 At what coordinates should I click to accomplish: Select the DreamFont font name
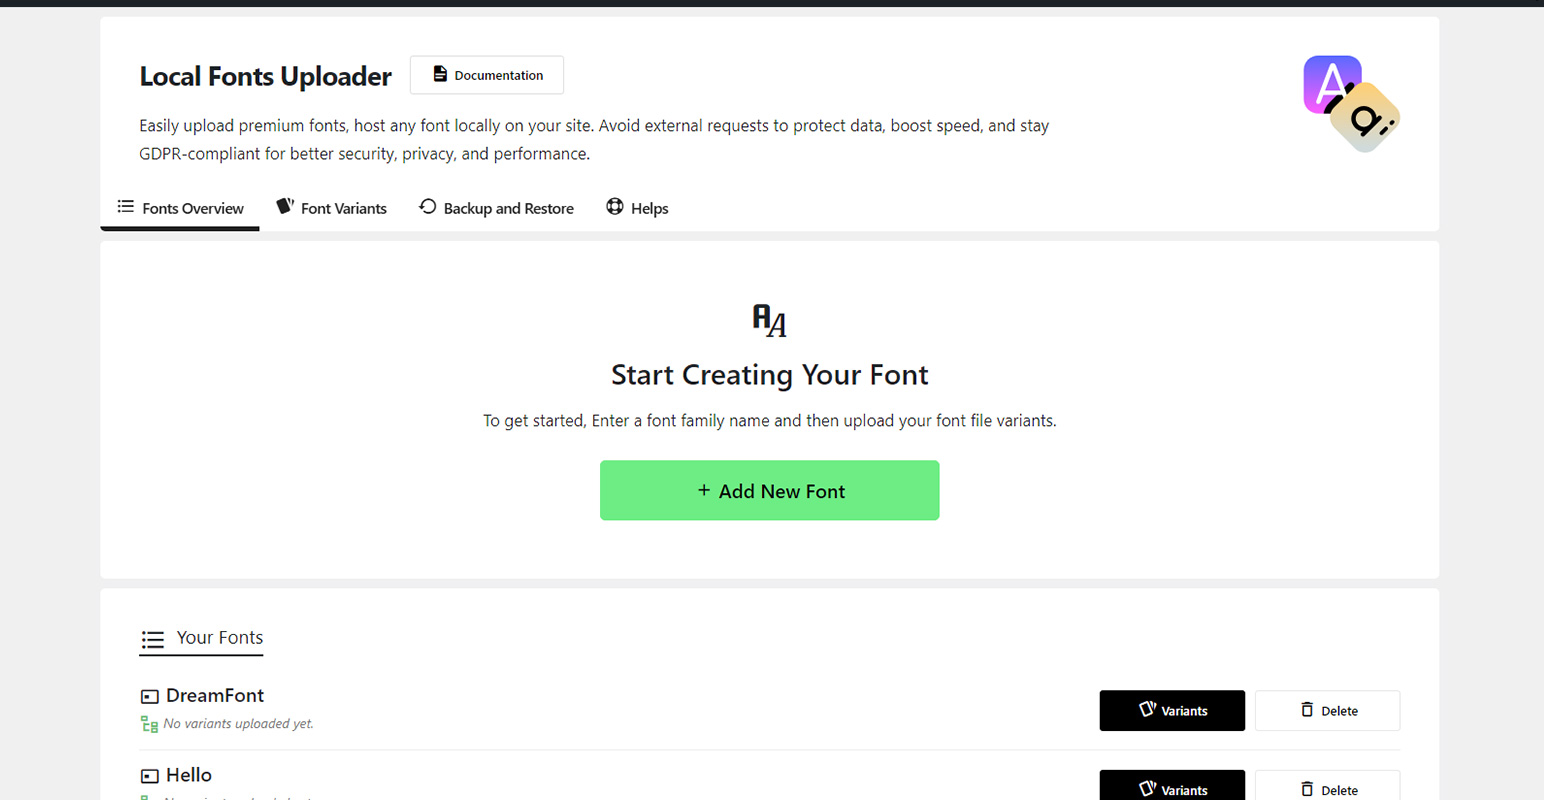pos(215,695)
